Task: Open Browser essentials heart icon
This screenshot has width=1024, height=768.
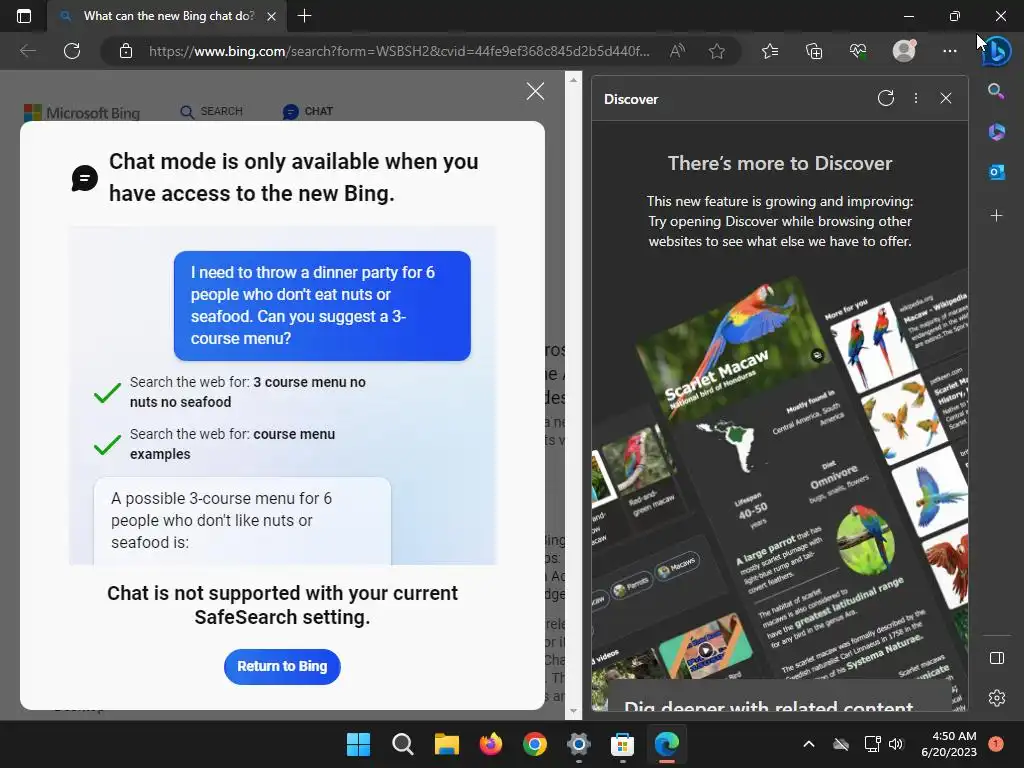Action: click(x=858, y=51)
